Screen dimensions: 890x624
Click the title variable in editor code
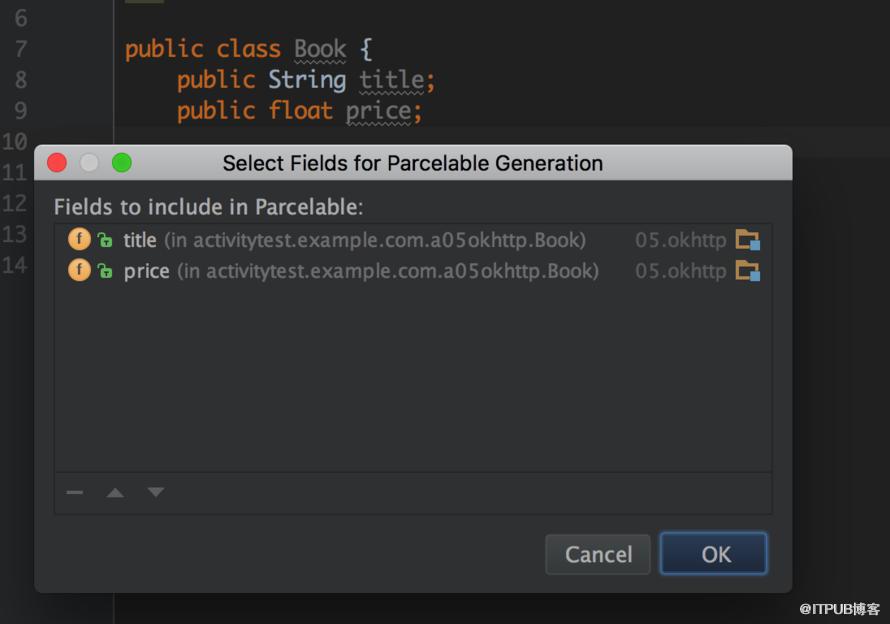tap(392, 79)
